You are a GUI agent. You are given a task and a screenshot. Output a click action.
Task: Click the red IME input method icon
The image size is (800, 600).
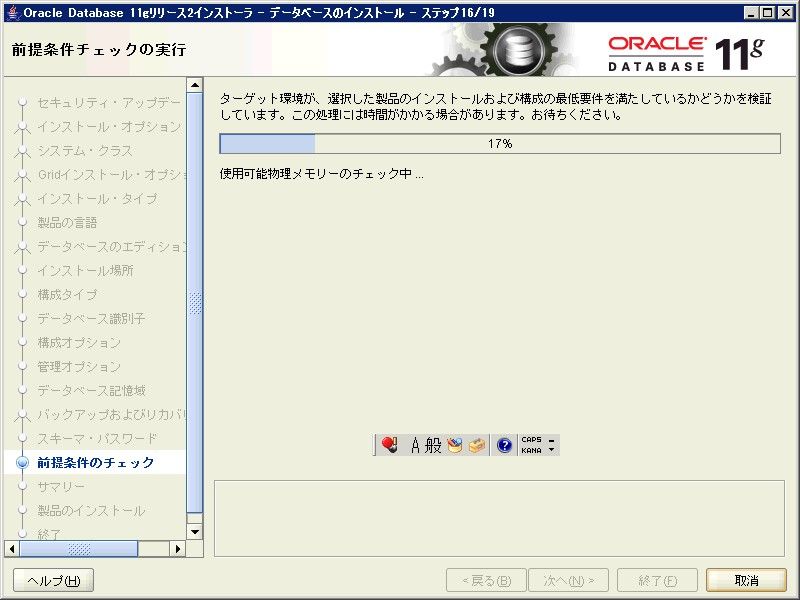[390, 445]
